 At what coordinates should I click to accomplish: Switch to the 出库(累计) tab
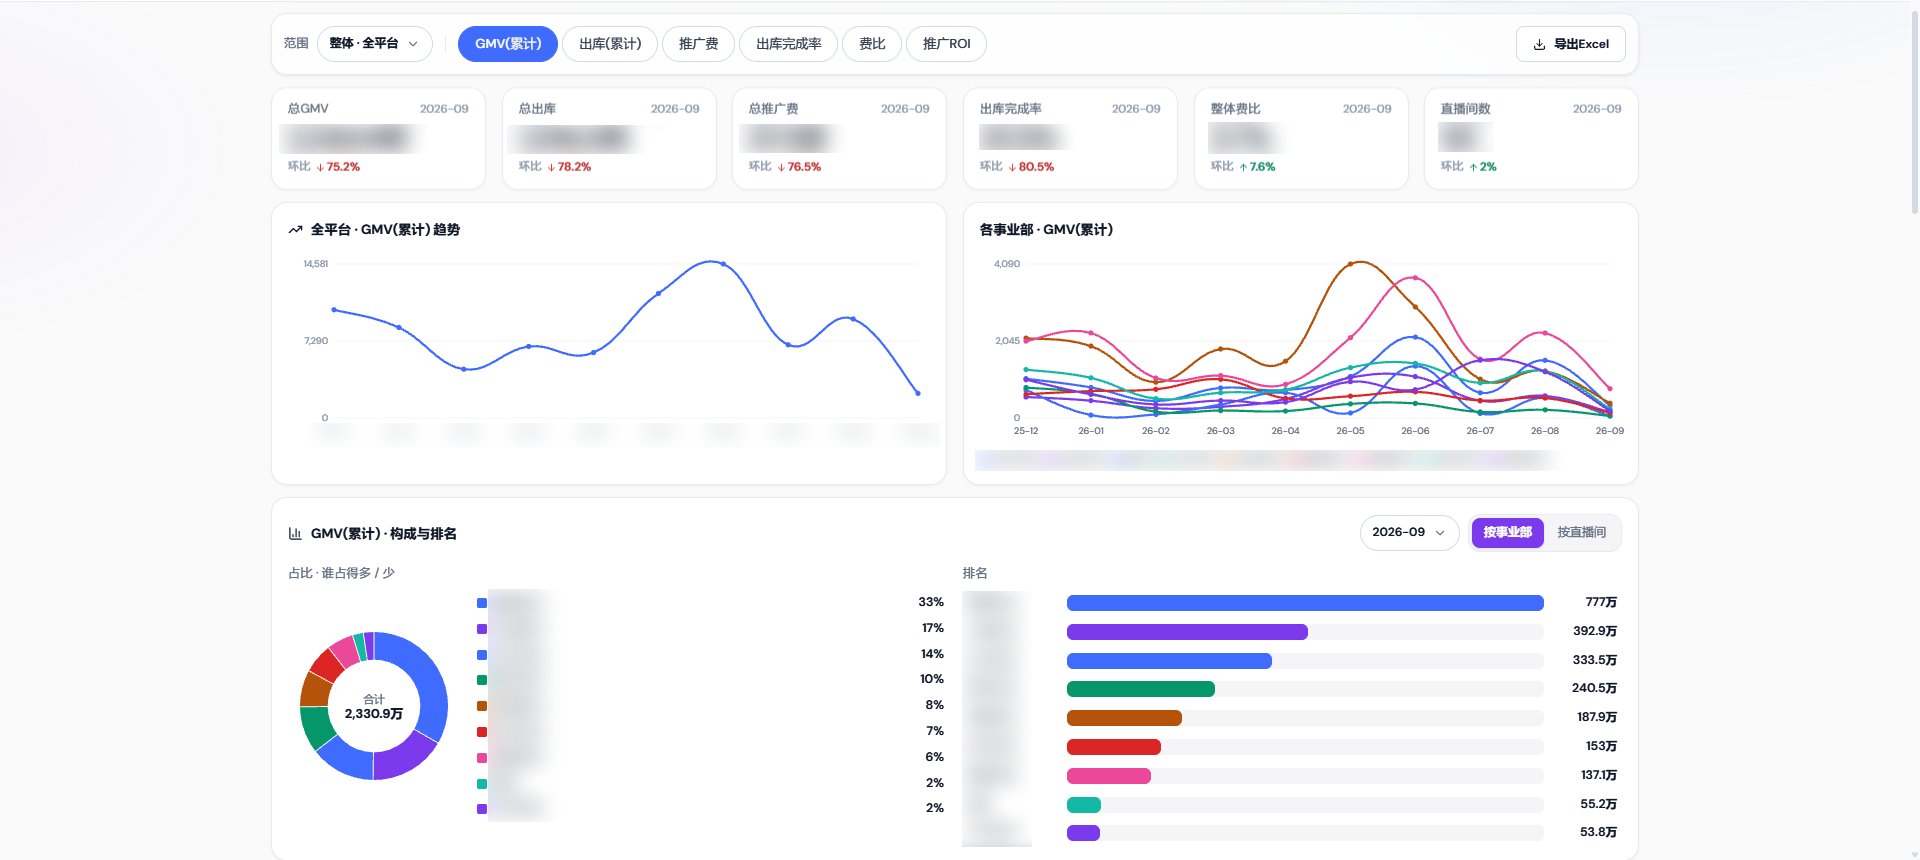610,44
